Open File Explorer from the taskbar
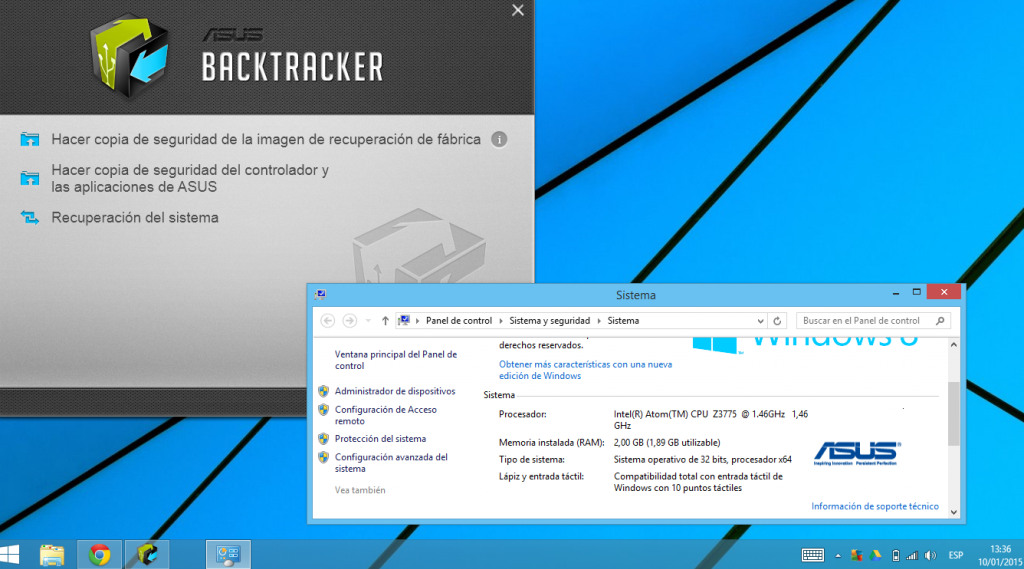Screen dimensions: 1024x569 (52, 555)
